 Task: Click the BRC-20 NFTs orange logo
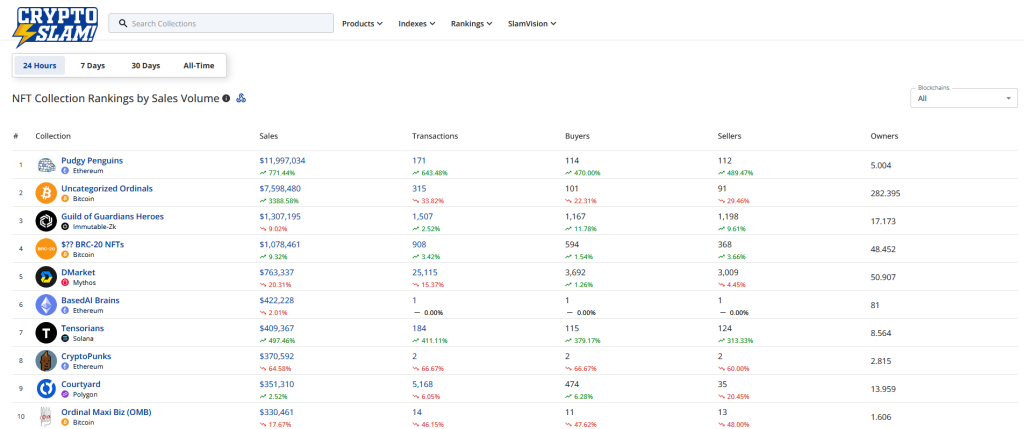[46, 249]
